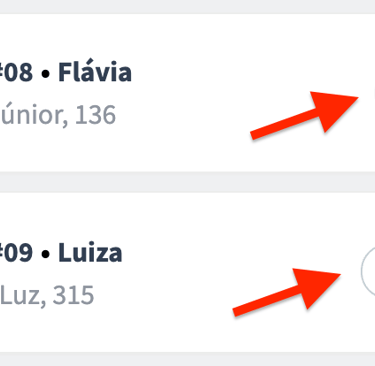Tick the round checkbox beside Luiza

tap(368, 272)
